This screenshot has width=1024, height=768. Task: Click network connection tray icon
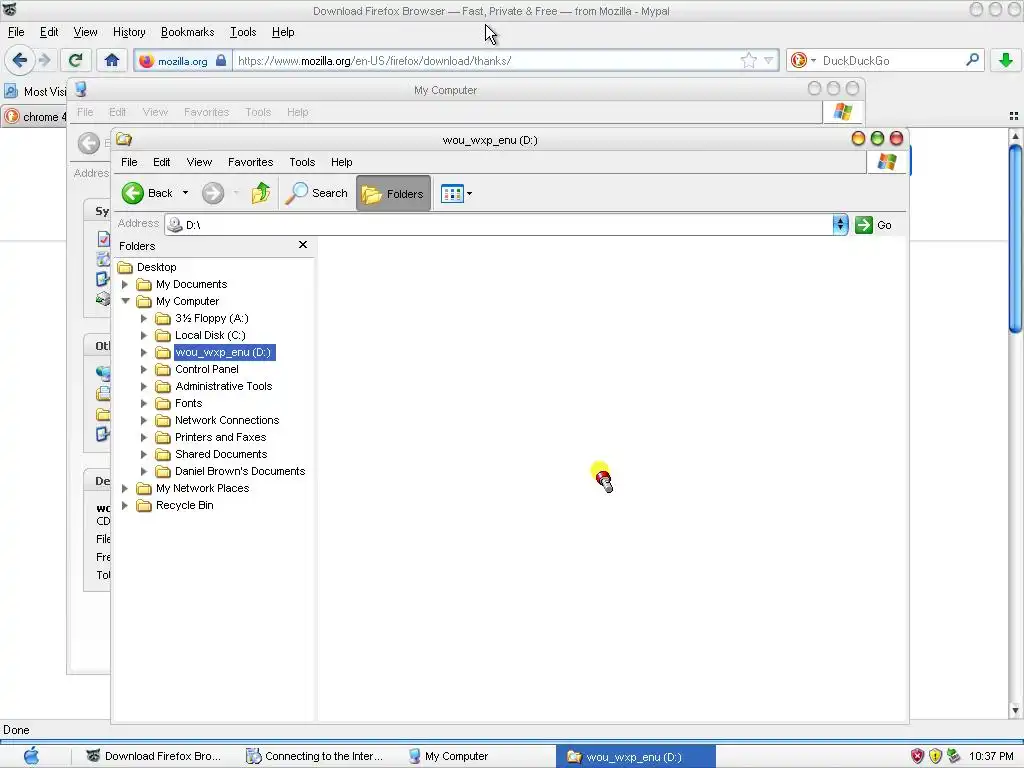click(953, 756)
